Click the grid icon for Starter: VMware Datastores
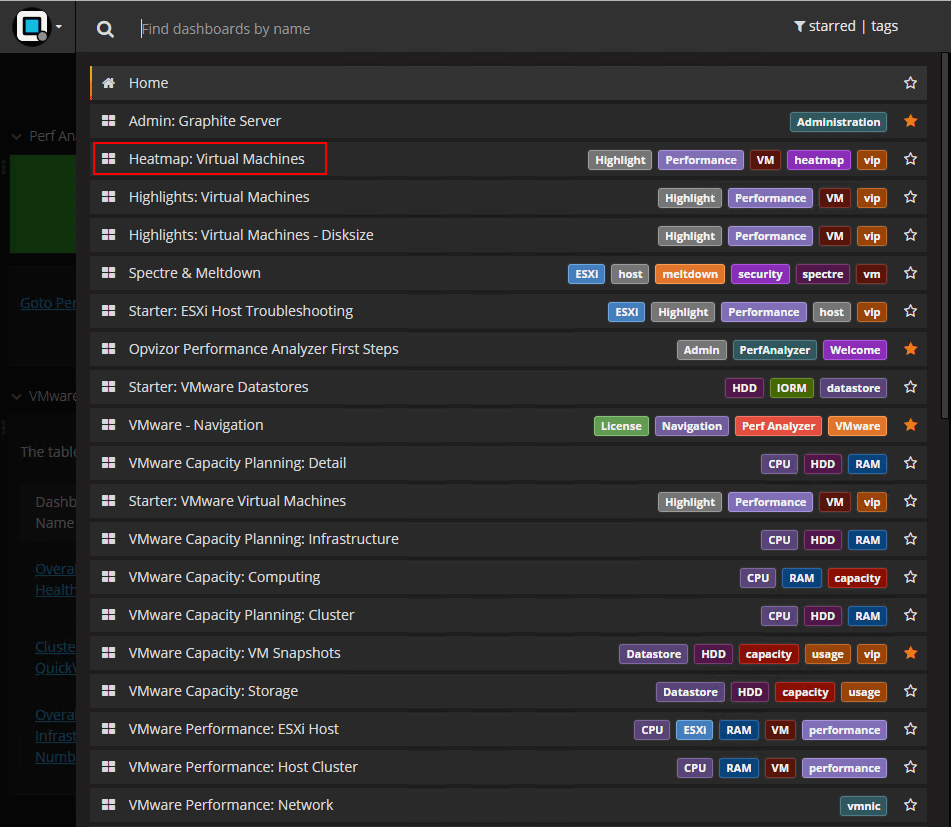This screenshot has height=827, width=951. pos(108,387)
